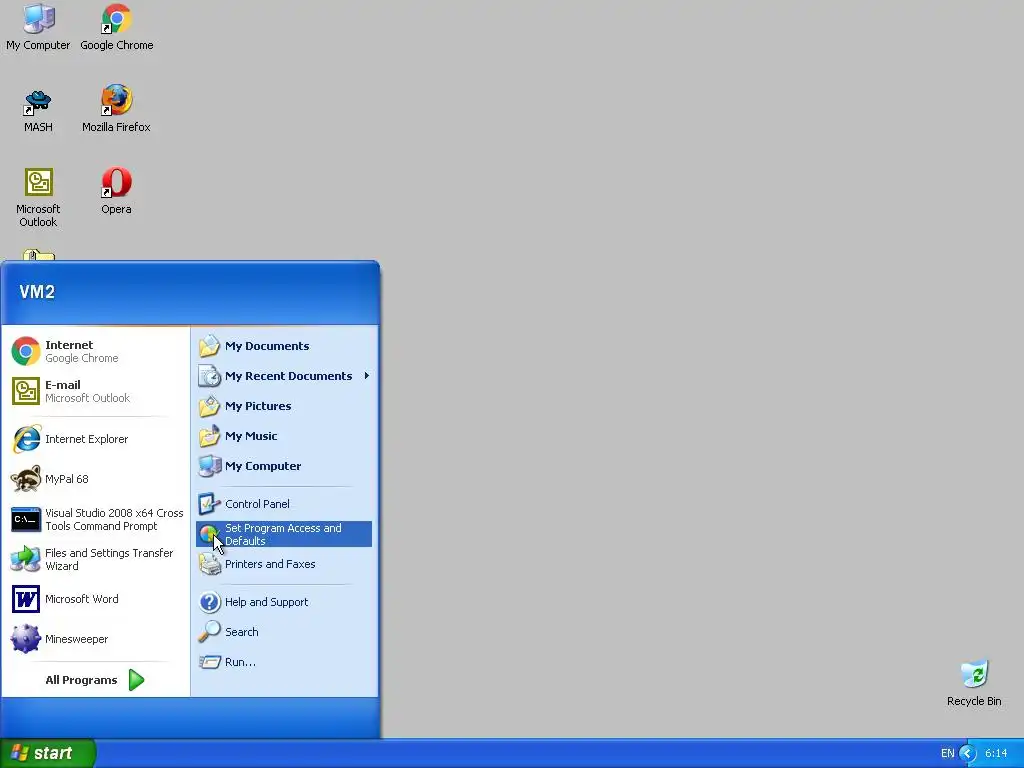Screen dimensions: 1024x768
Task: Open E-mail Microsoft Outlook in Start menu
Action: [x=95, y=391]
